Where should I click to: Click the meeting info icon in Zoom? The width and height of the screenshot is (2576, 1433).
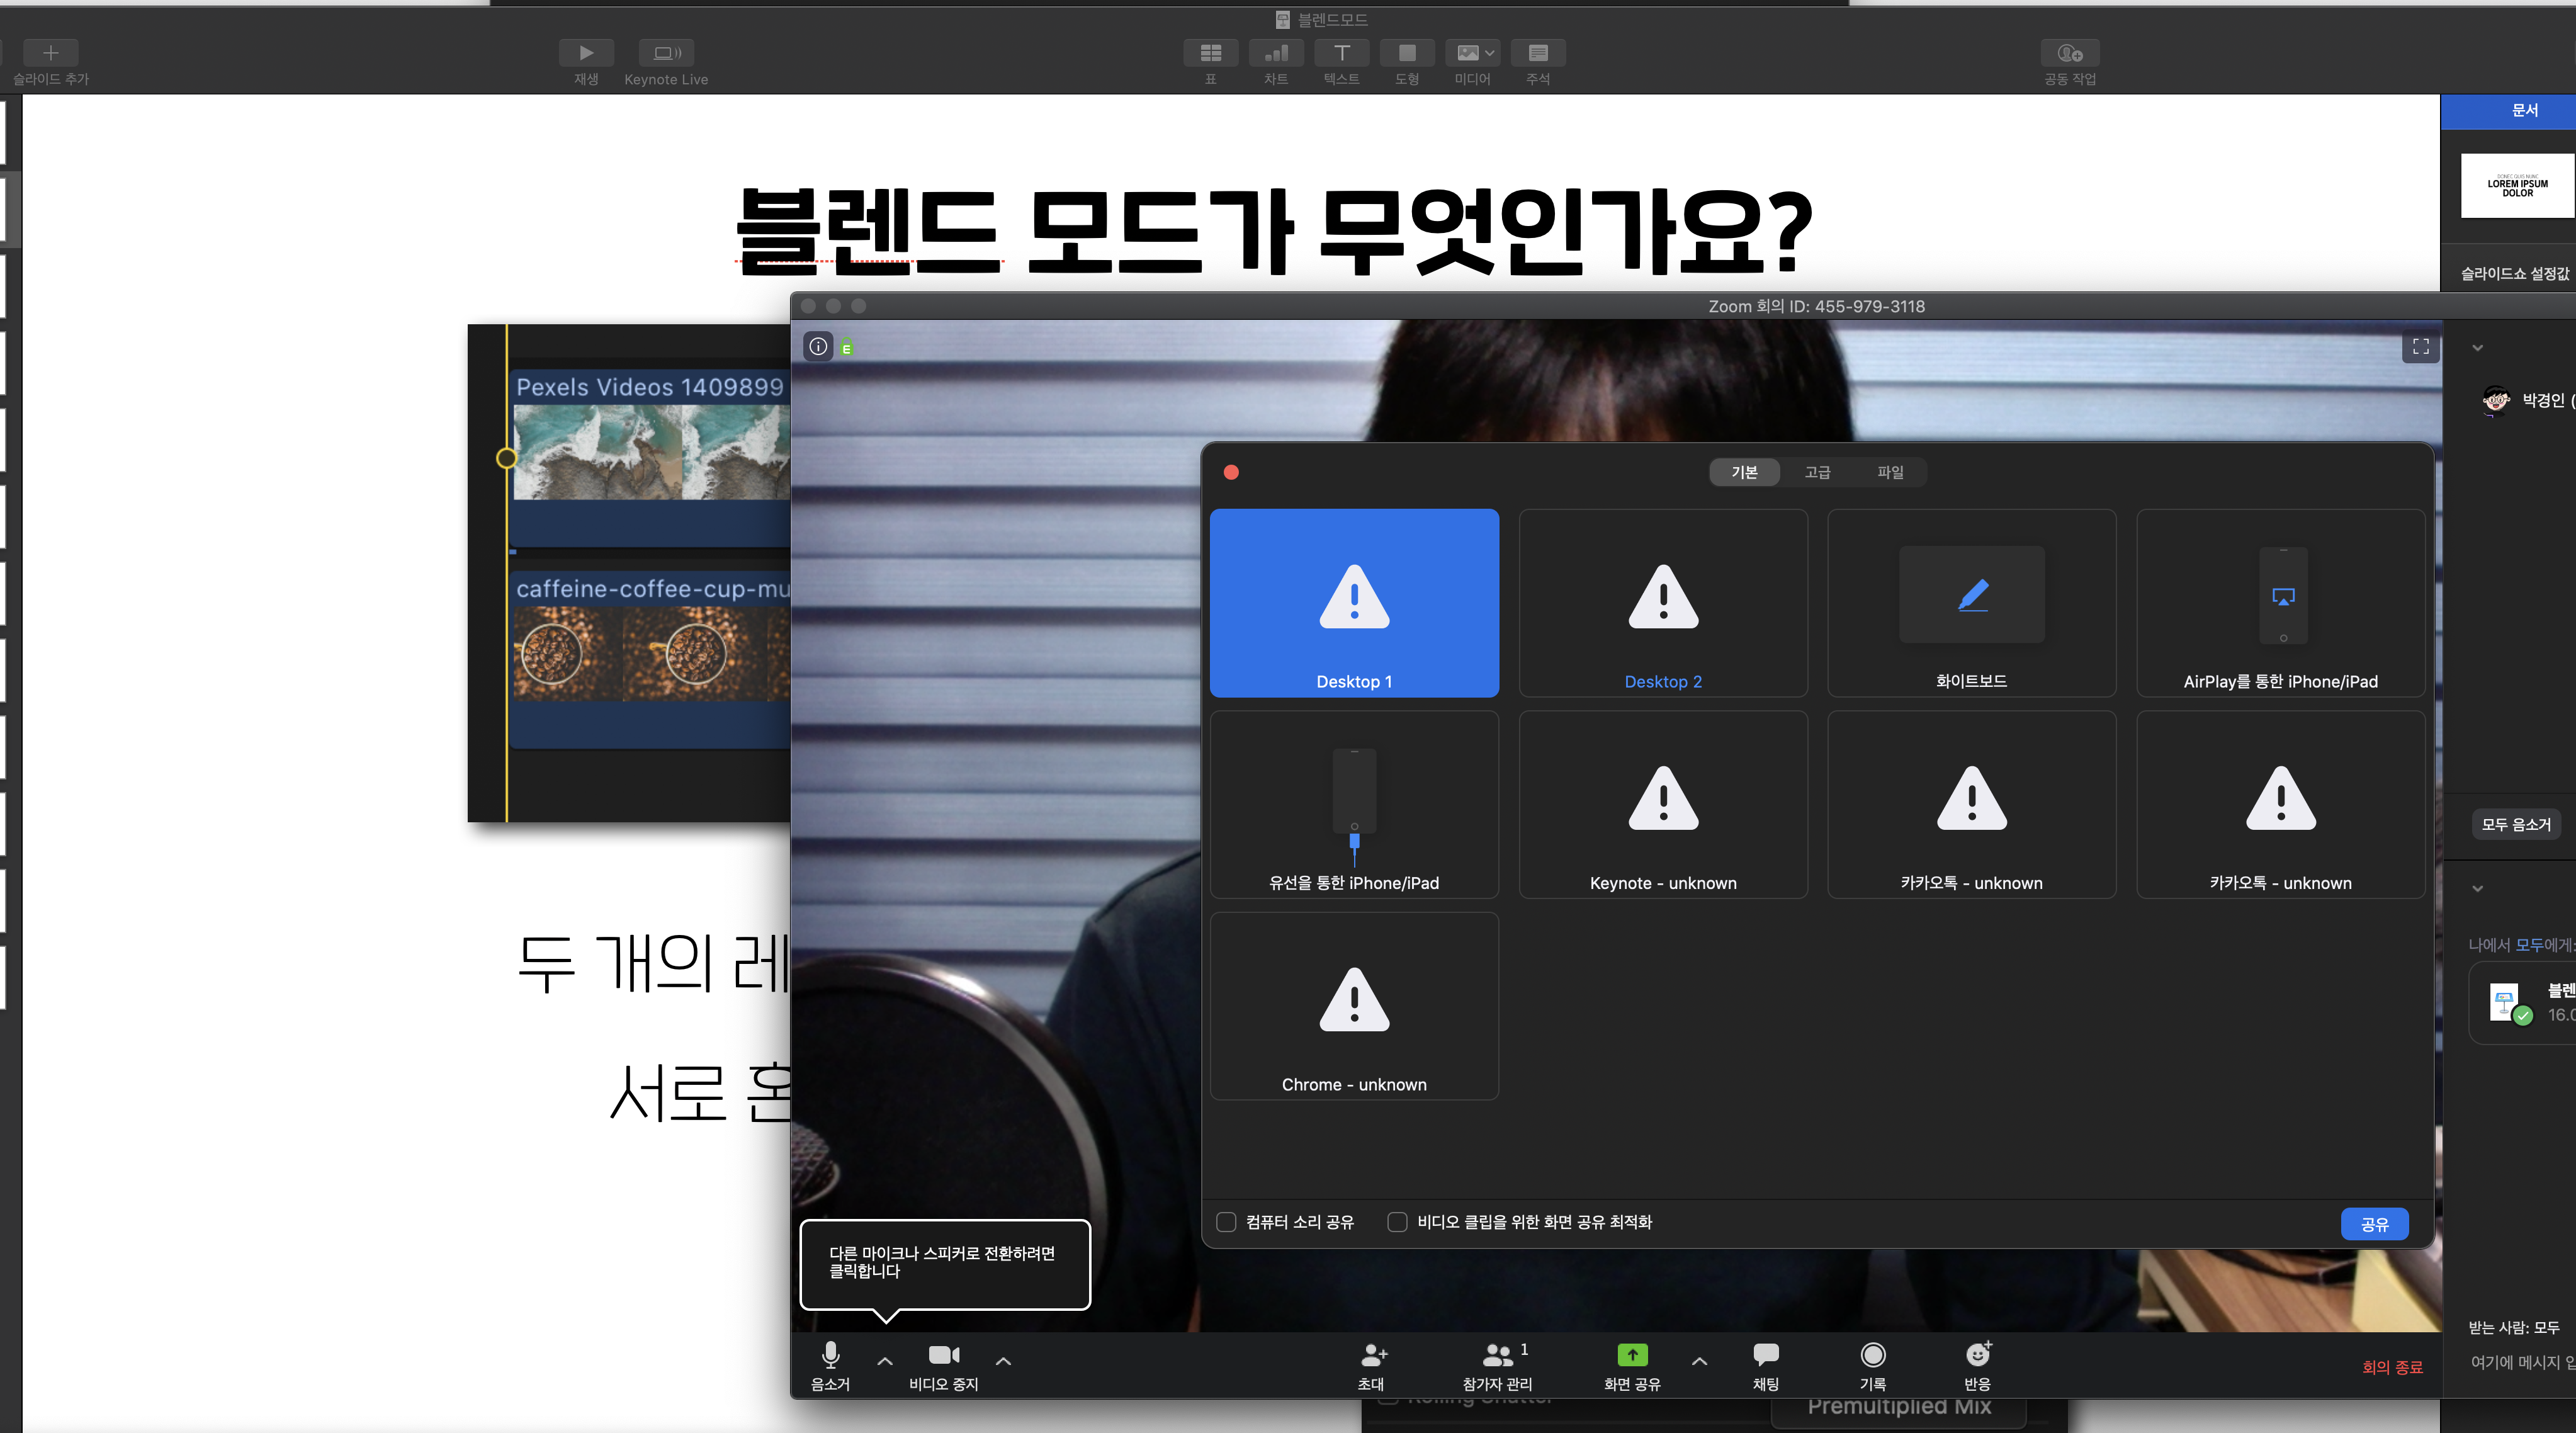[818, 347]
